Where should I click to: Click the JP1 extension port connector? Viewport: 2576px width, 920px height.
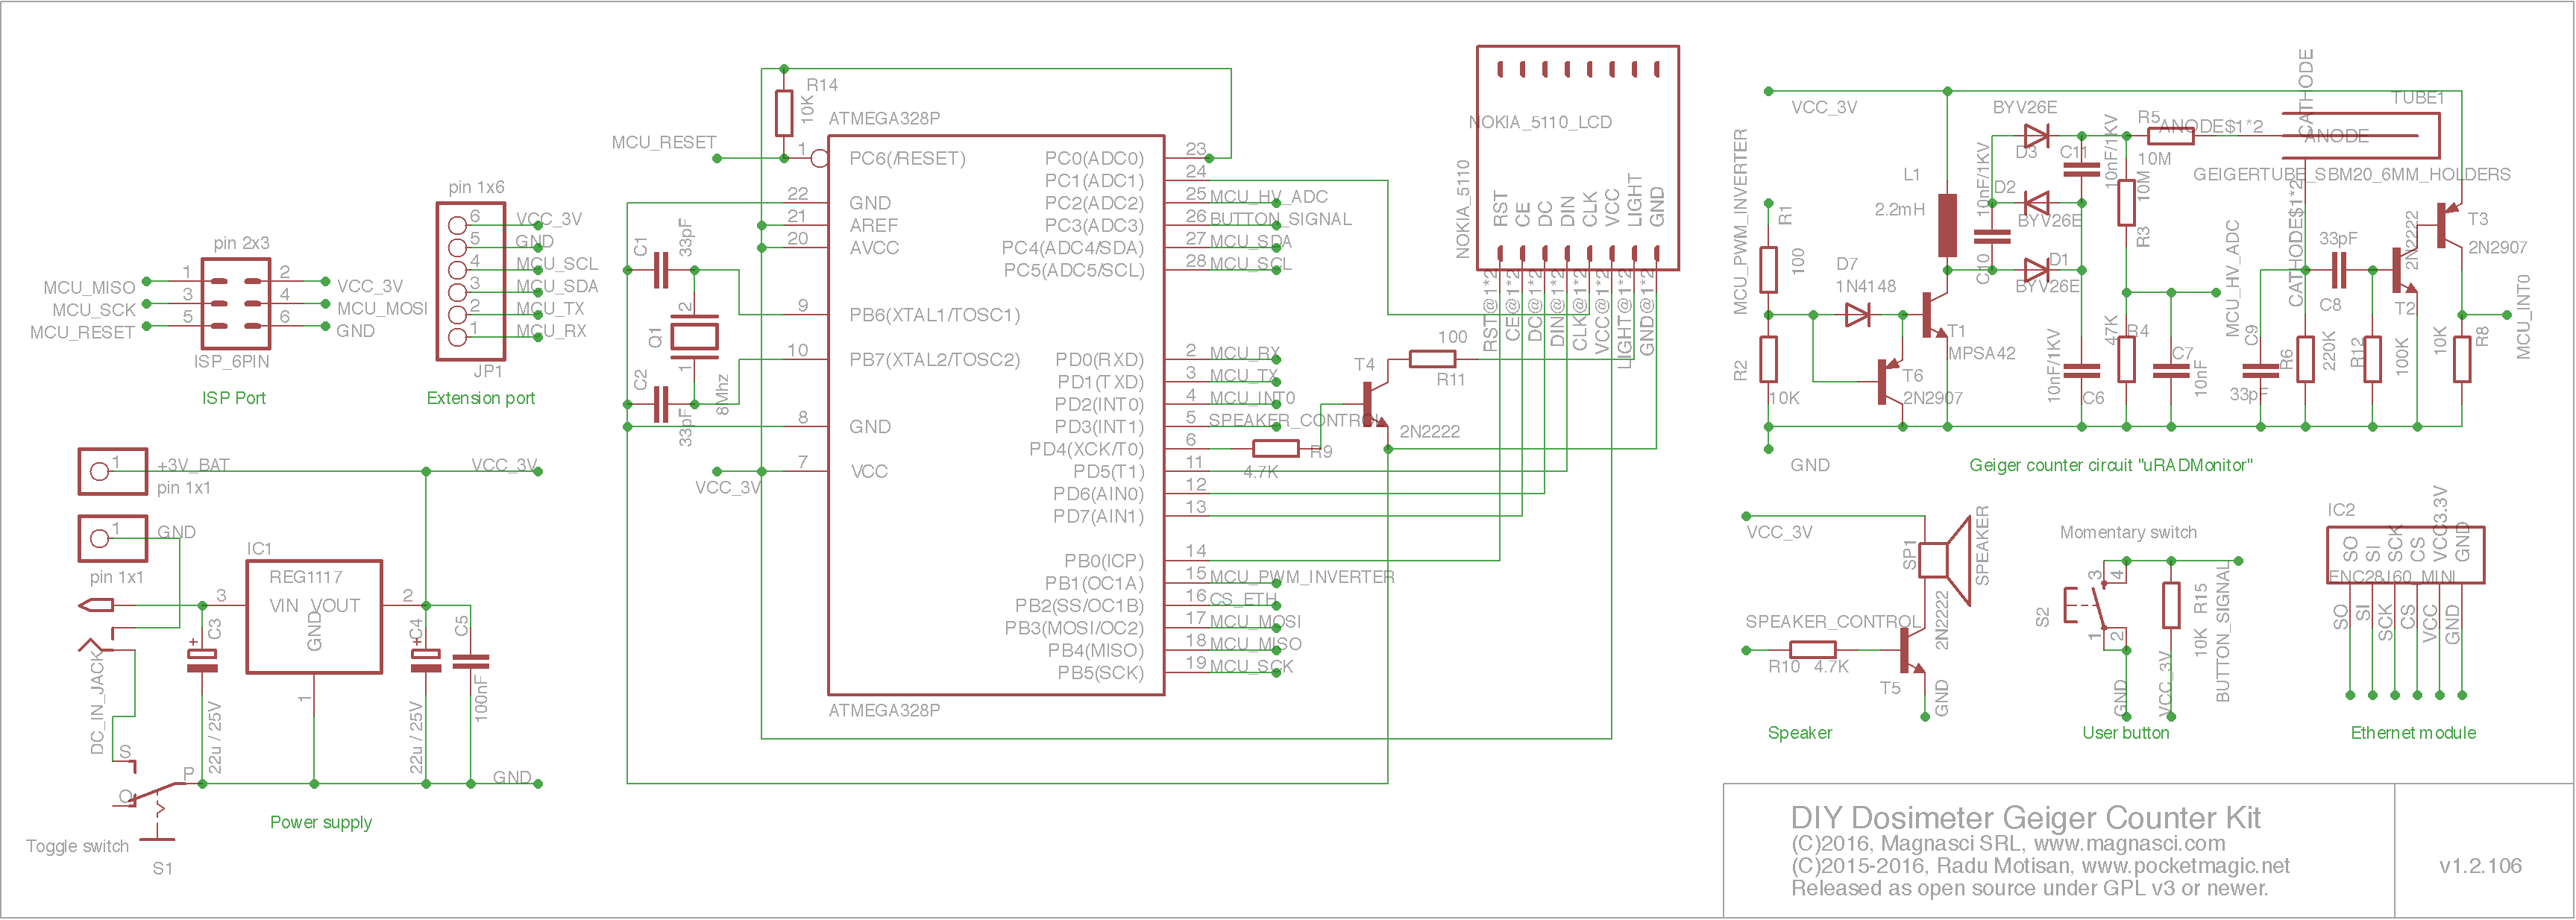pyautogui.click(x=470, y=281)
